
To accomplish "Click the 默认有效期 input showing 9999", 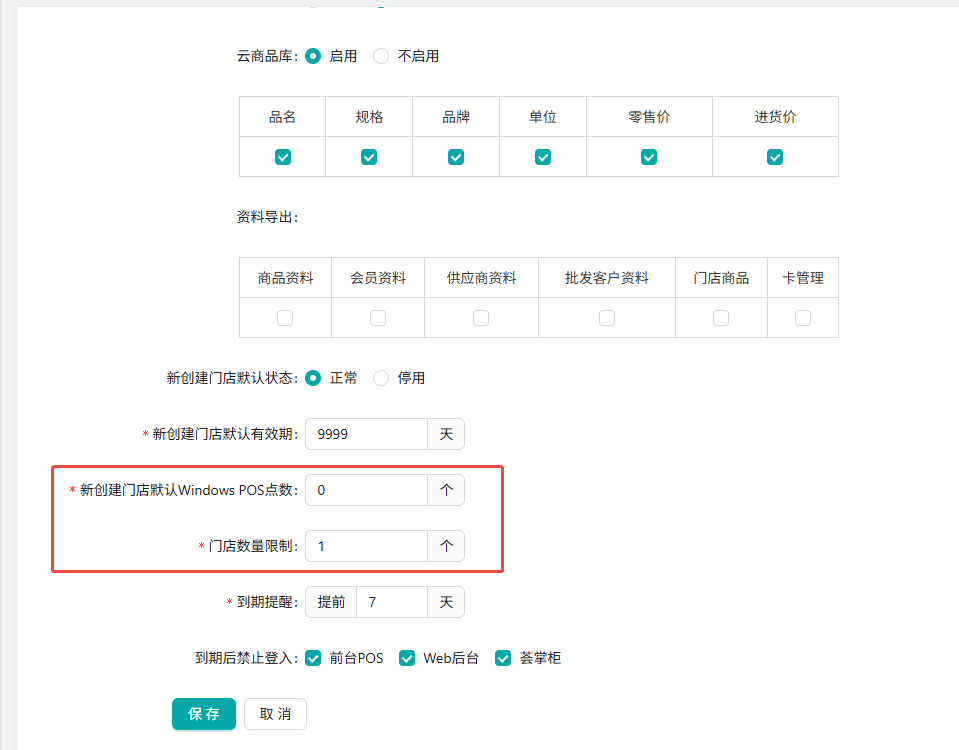I will point(366,434).
